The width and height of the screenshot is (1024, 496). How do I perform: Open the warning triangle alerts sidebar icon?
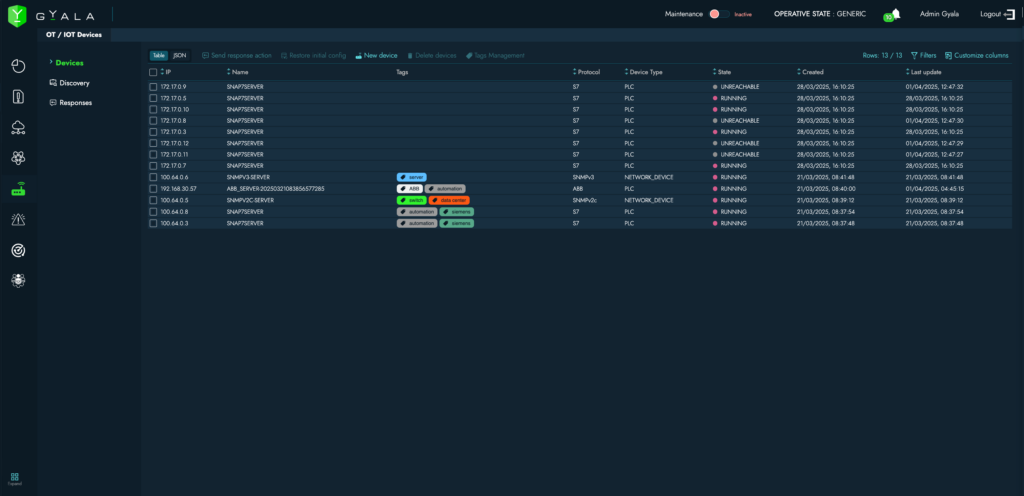[x=18, y=219]
